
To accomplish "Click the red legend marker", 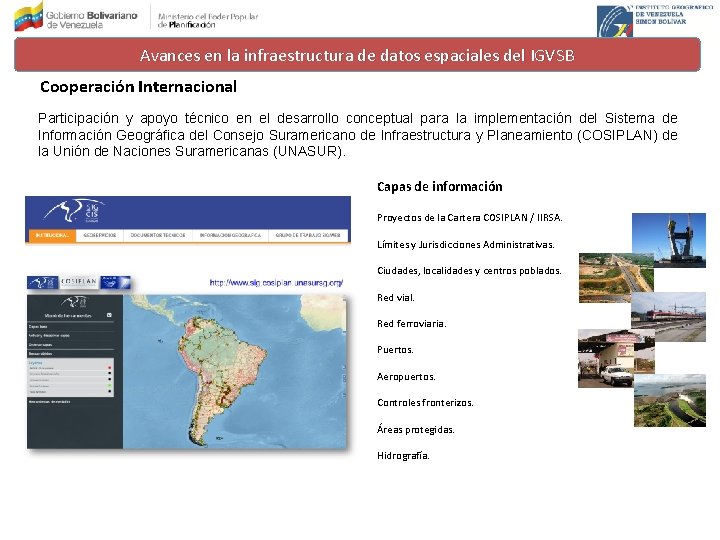I will point(109,368).
